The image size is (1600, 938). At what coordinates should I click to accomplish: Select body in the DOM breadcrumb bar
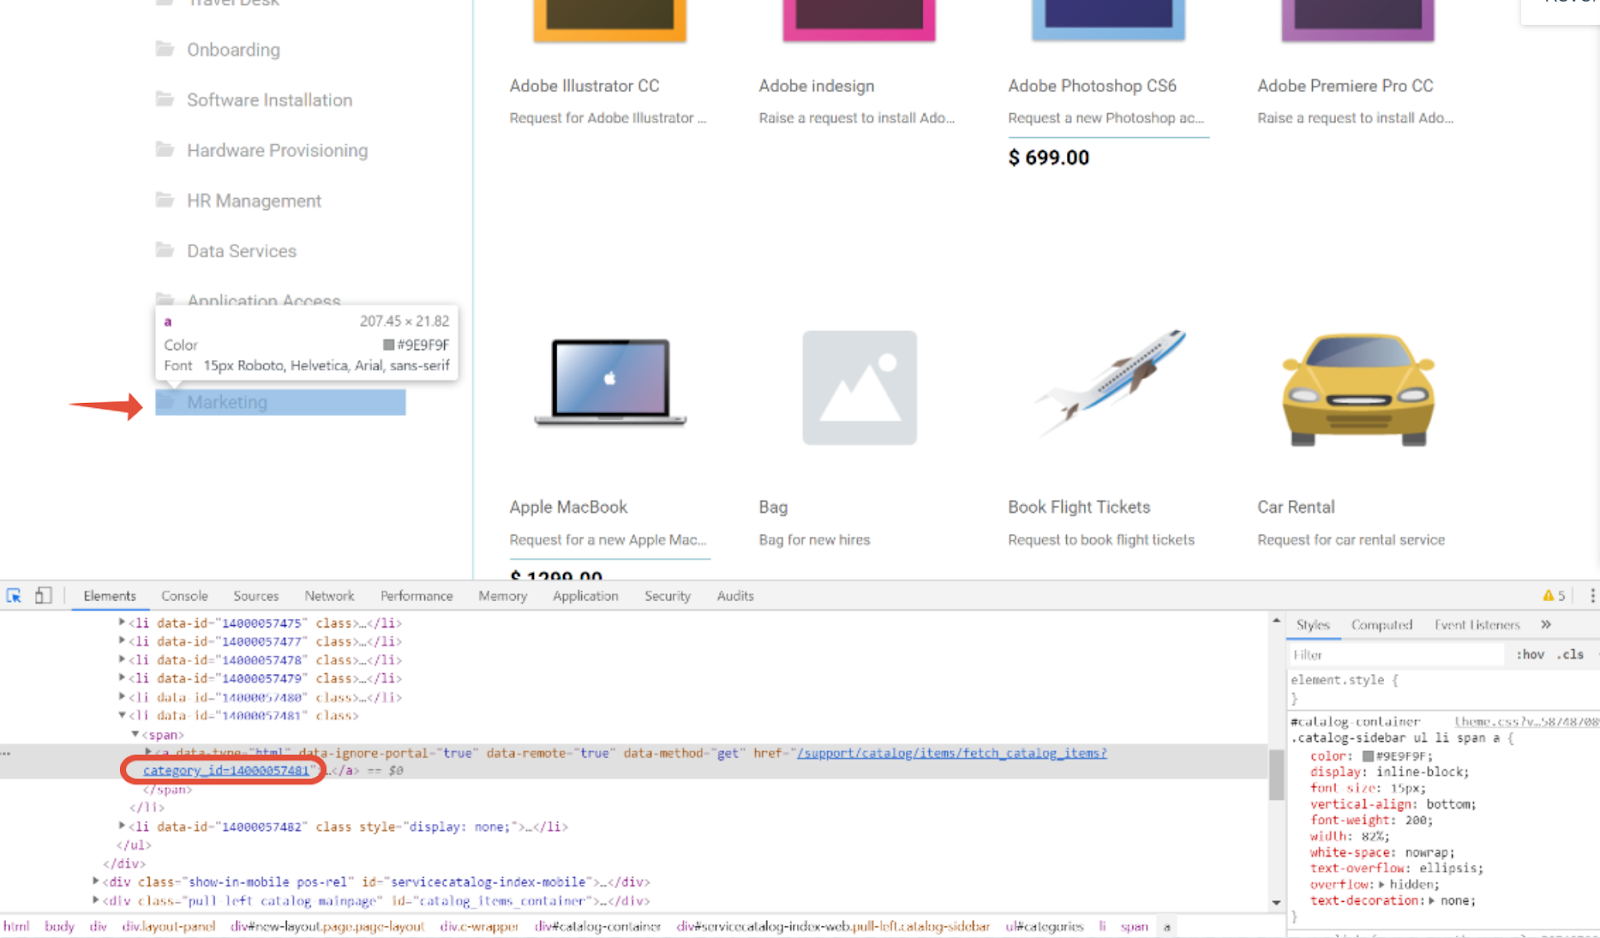click(59, 926)
